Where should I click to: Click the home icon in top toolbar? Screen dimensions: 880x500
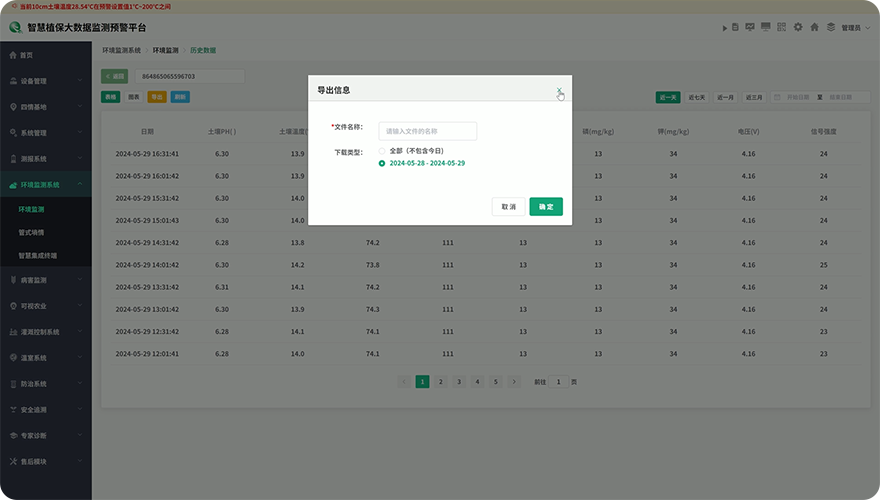point(814,27)
